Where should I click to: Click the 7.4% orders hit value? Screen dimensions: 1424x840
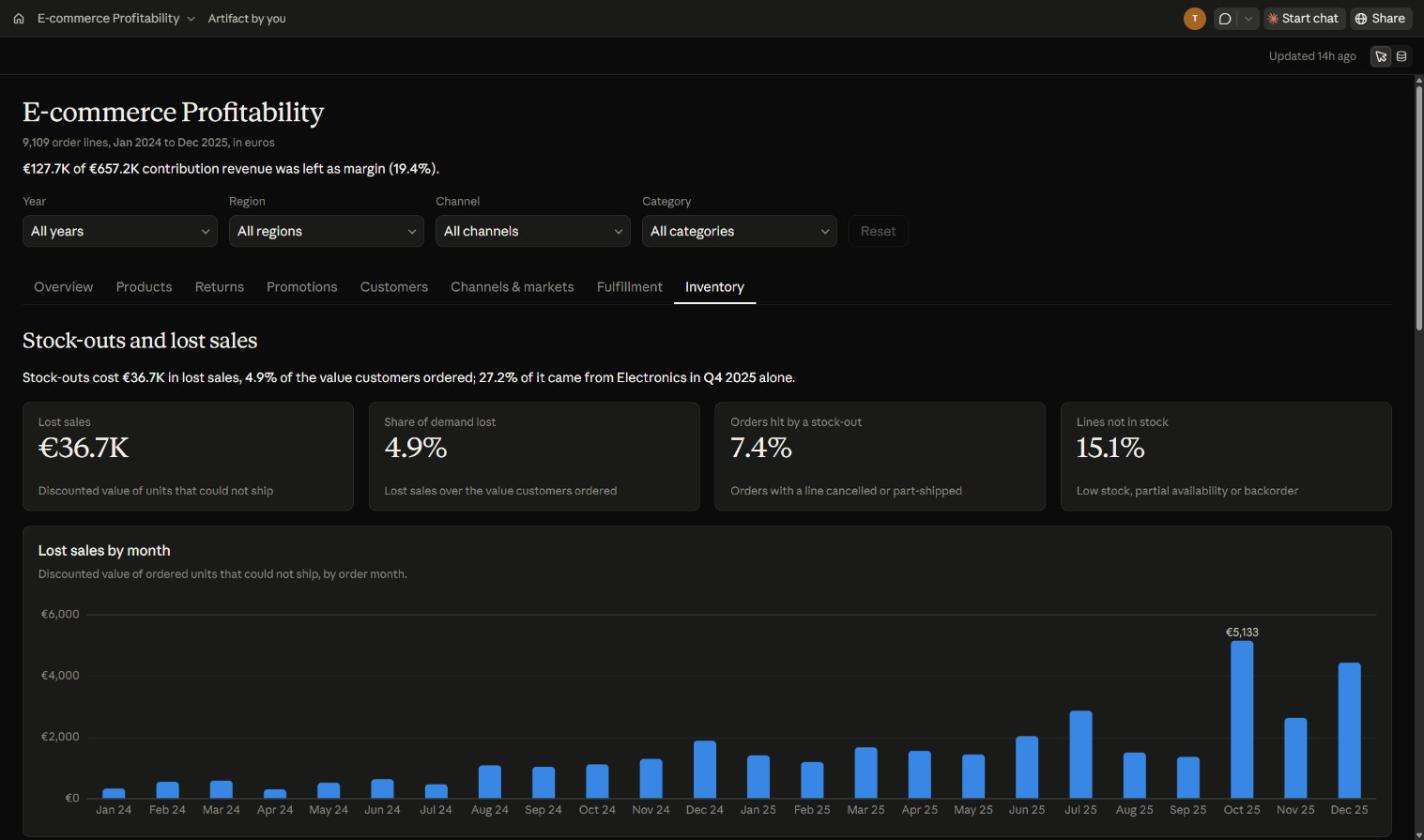[761, 448]
